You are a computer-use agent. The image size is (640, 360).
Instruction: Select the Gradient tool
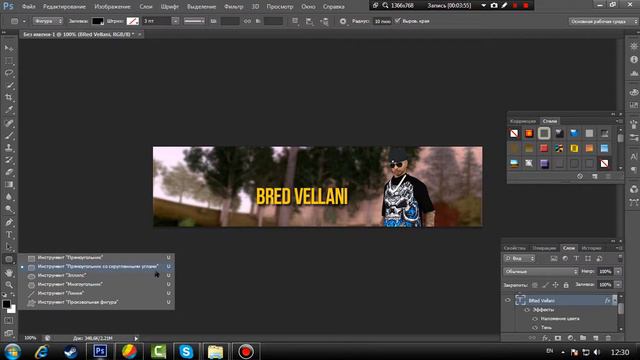(9, 184)
